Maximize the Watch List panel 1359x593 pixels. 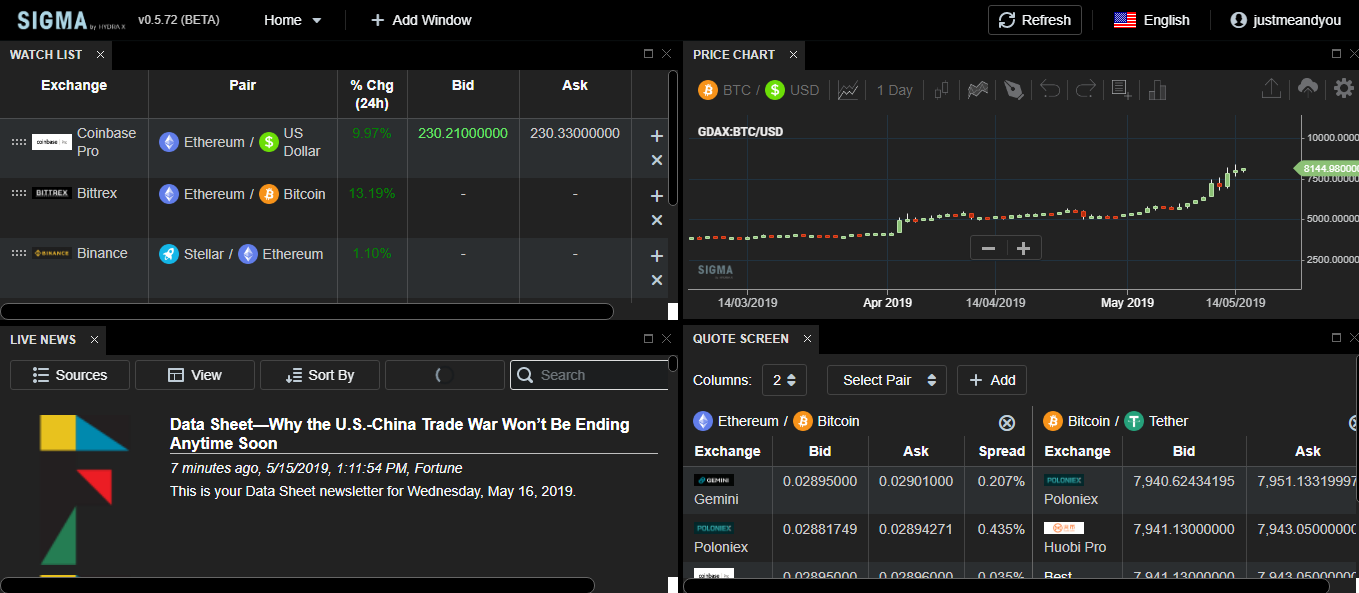(648, 54)
